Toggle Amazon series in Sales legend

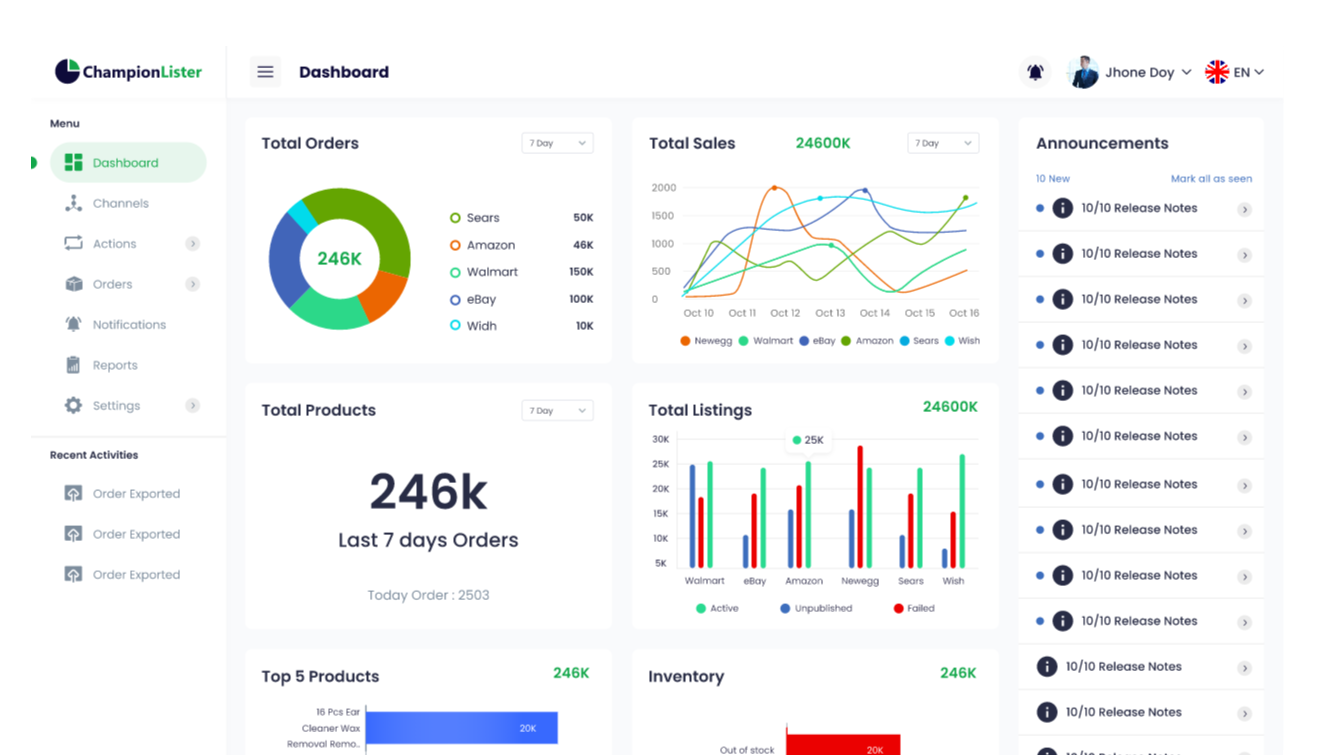(867, 341)
